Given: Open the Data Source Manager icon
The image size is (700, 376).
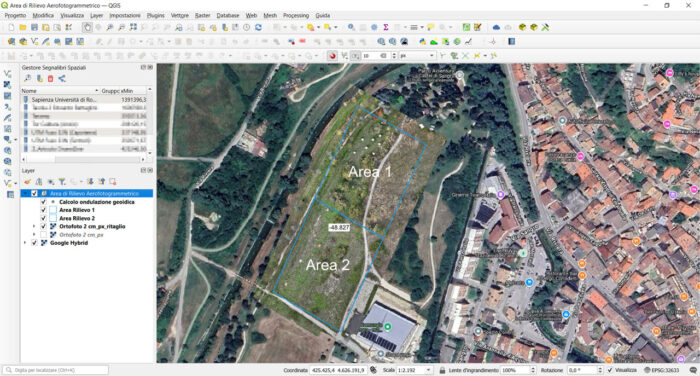Looking at the screenshot, I should tap(12, 42).
